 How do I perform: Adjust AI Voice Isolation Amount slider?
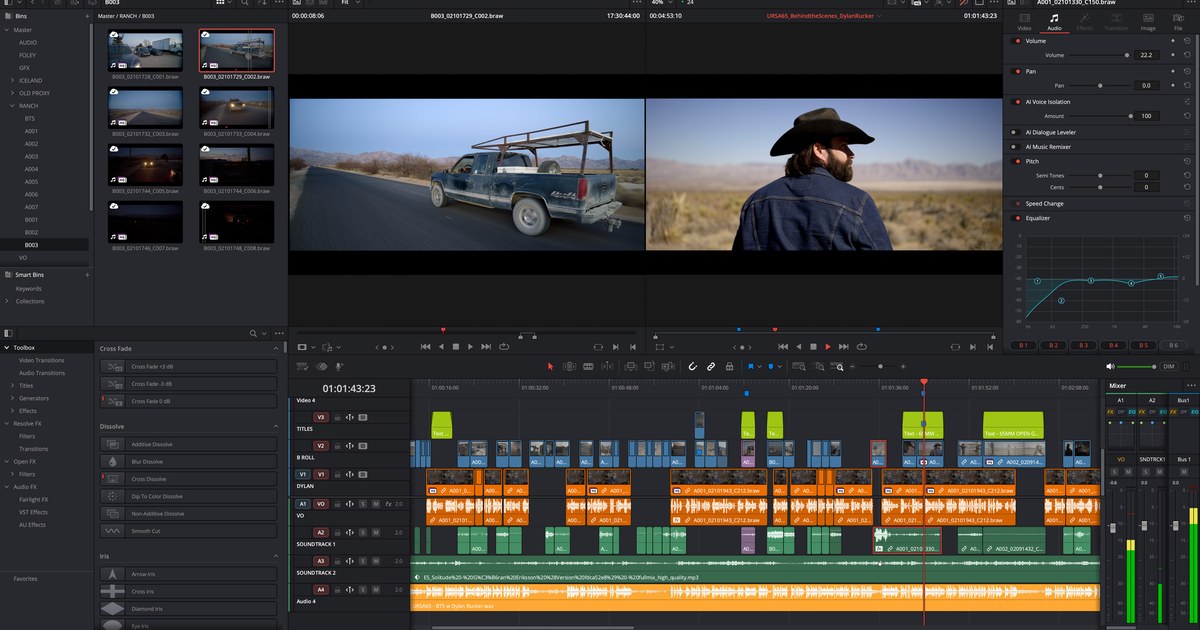[x=1130, y=116]
